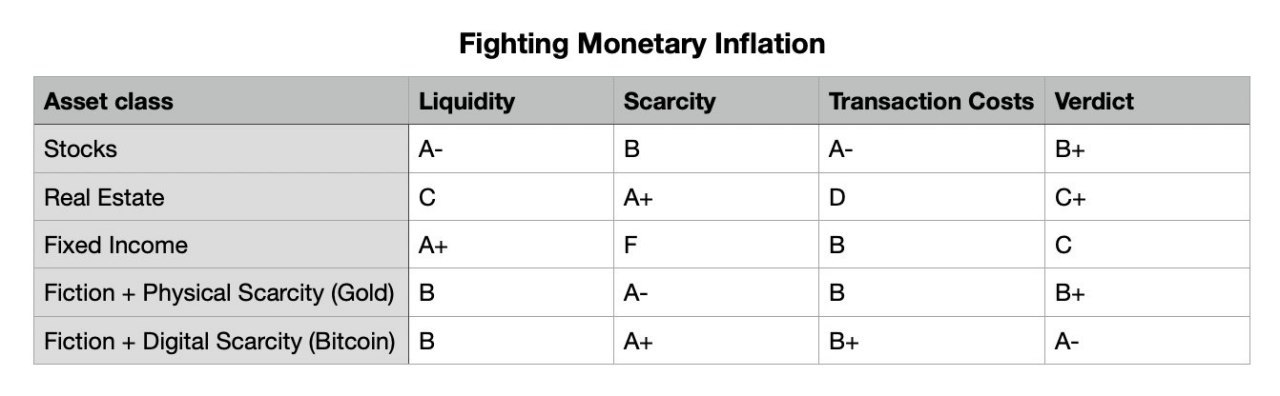Click the Fixed Income row label
Image resolution: width=1280 pixels, height=396 pixels.
click(221, 245)
